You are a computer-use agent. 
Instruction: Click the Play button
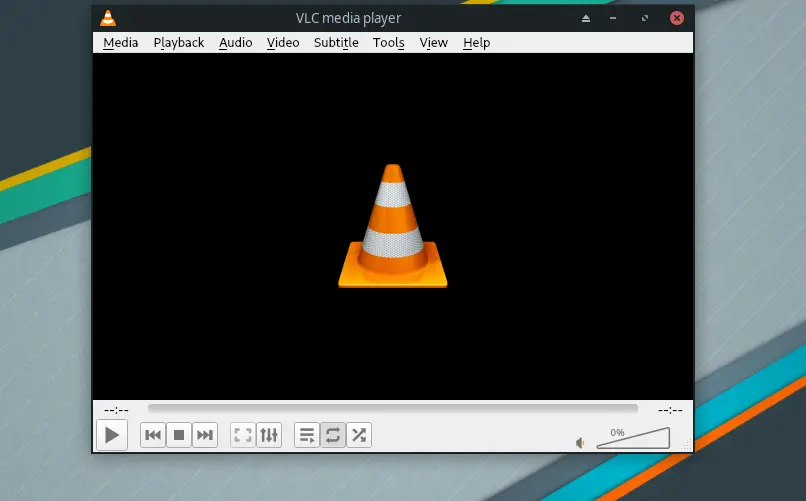(112, 435)
